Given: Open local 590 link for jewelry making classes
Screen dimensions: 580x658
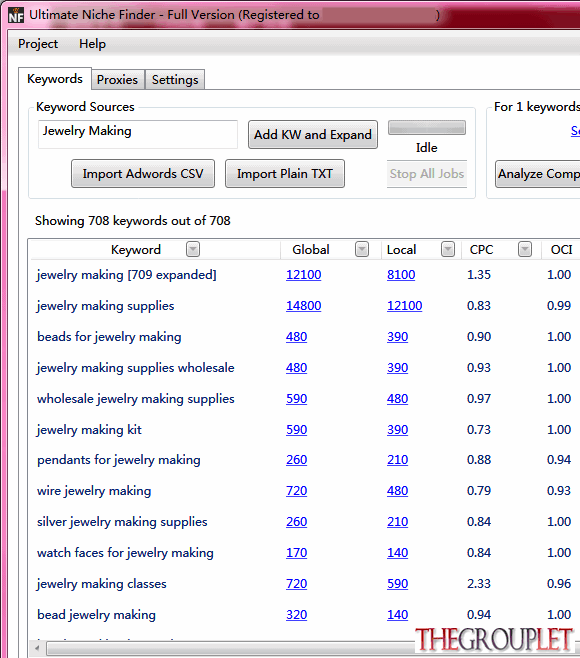Looking at the screenshot, I should point(397,584).
